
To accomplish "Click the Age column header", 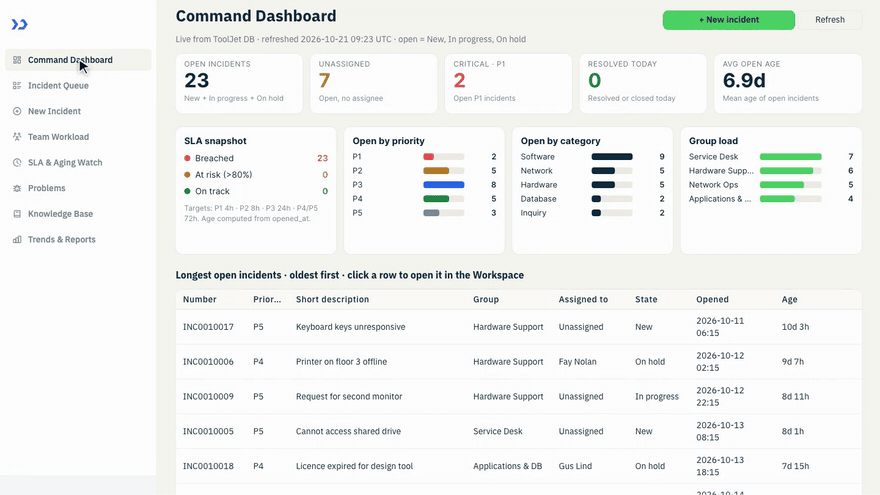I will click(x=789, y=299).
